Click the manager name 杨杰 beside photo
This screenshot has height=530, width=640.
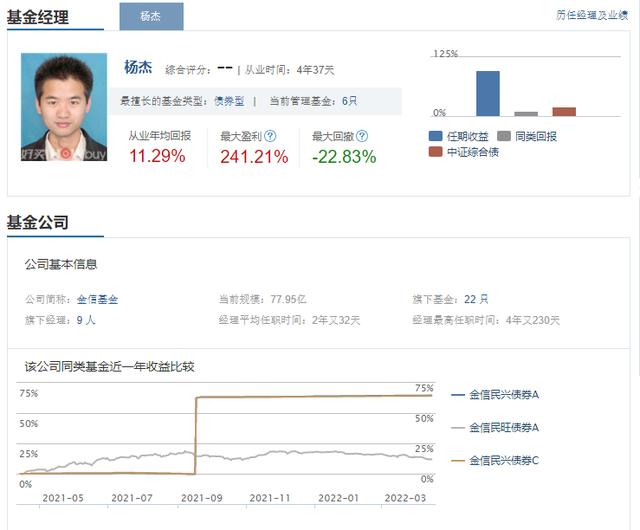(x=137, y=68)
